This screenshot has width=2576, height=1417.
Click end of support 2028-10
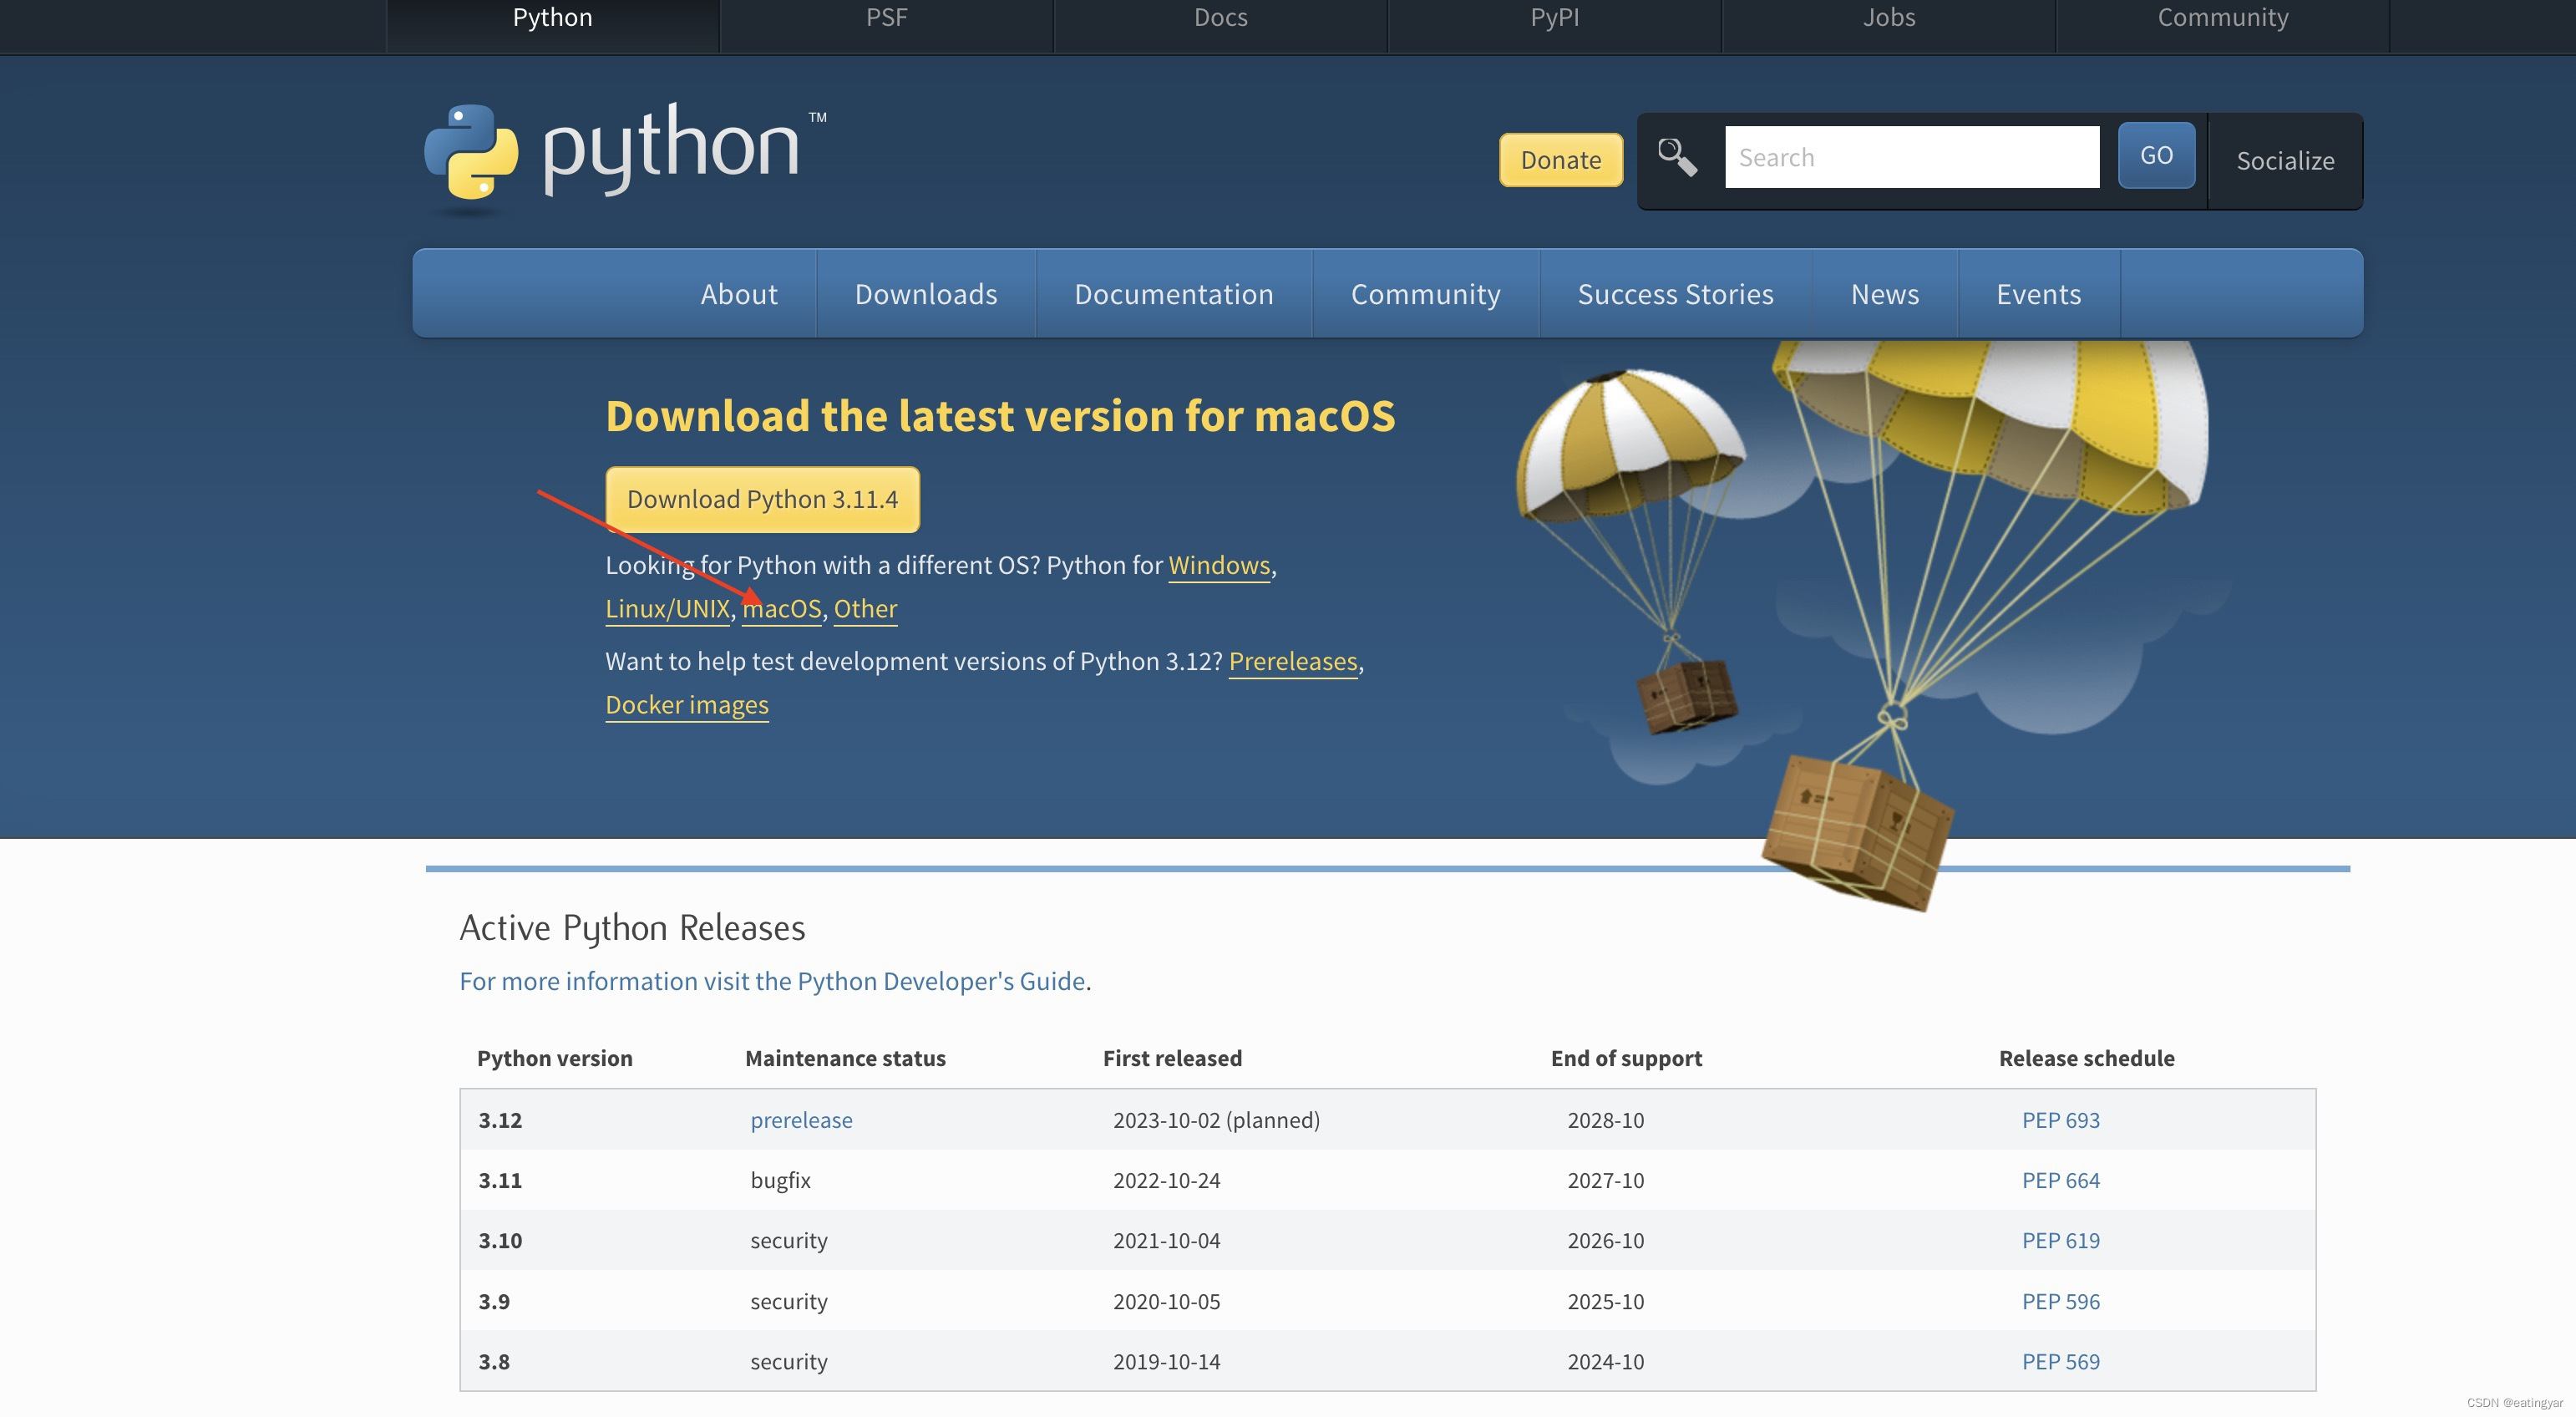pyautogui.click(x=1605, y=1120)
